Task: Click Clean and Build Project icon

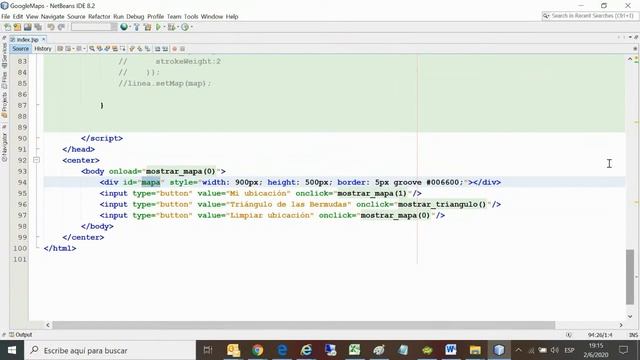Action: tap(147, 27)
